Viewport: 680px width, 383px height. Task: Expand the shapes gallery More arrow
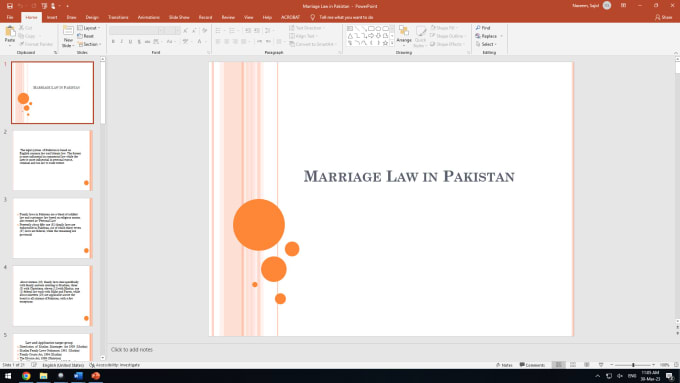click(x=392, y=43)
